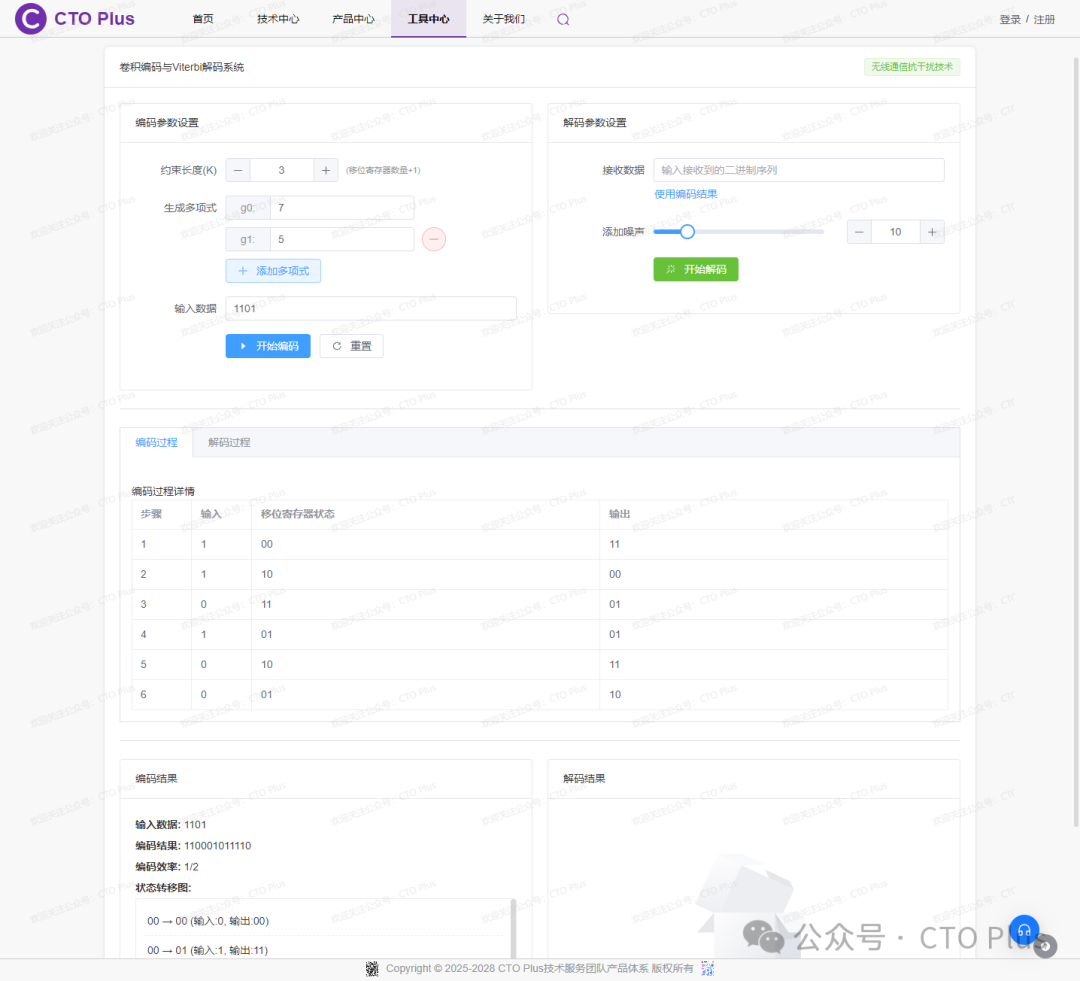1080x981 pixels.
Task: Click 无线通信抗干扰技术 tag
Action: pos(912,67)
